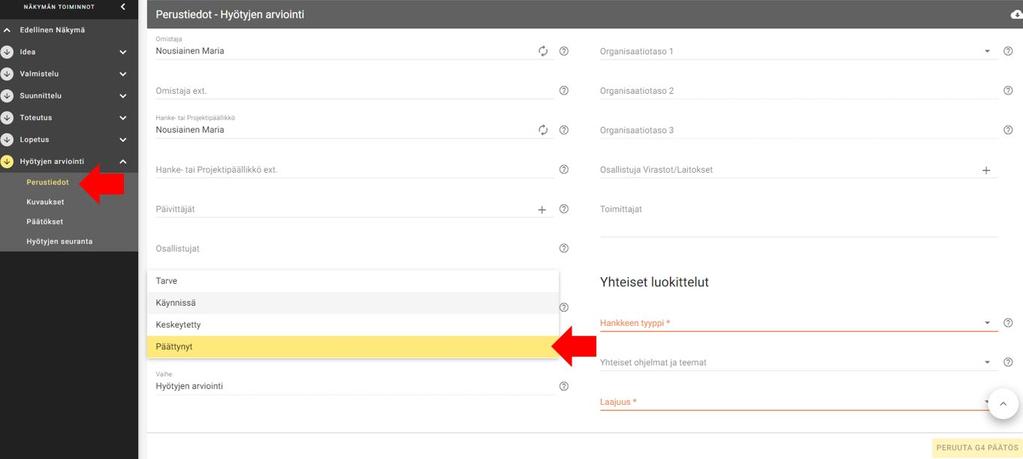Click the Vaihe value Hyötyjen arviointi
Image resolution: width=1023 pixels, height=459 pixels.
pyautogui.click(x=189, y=386)
